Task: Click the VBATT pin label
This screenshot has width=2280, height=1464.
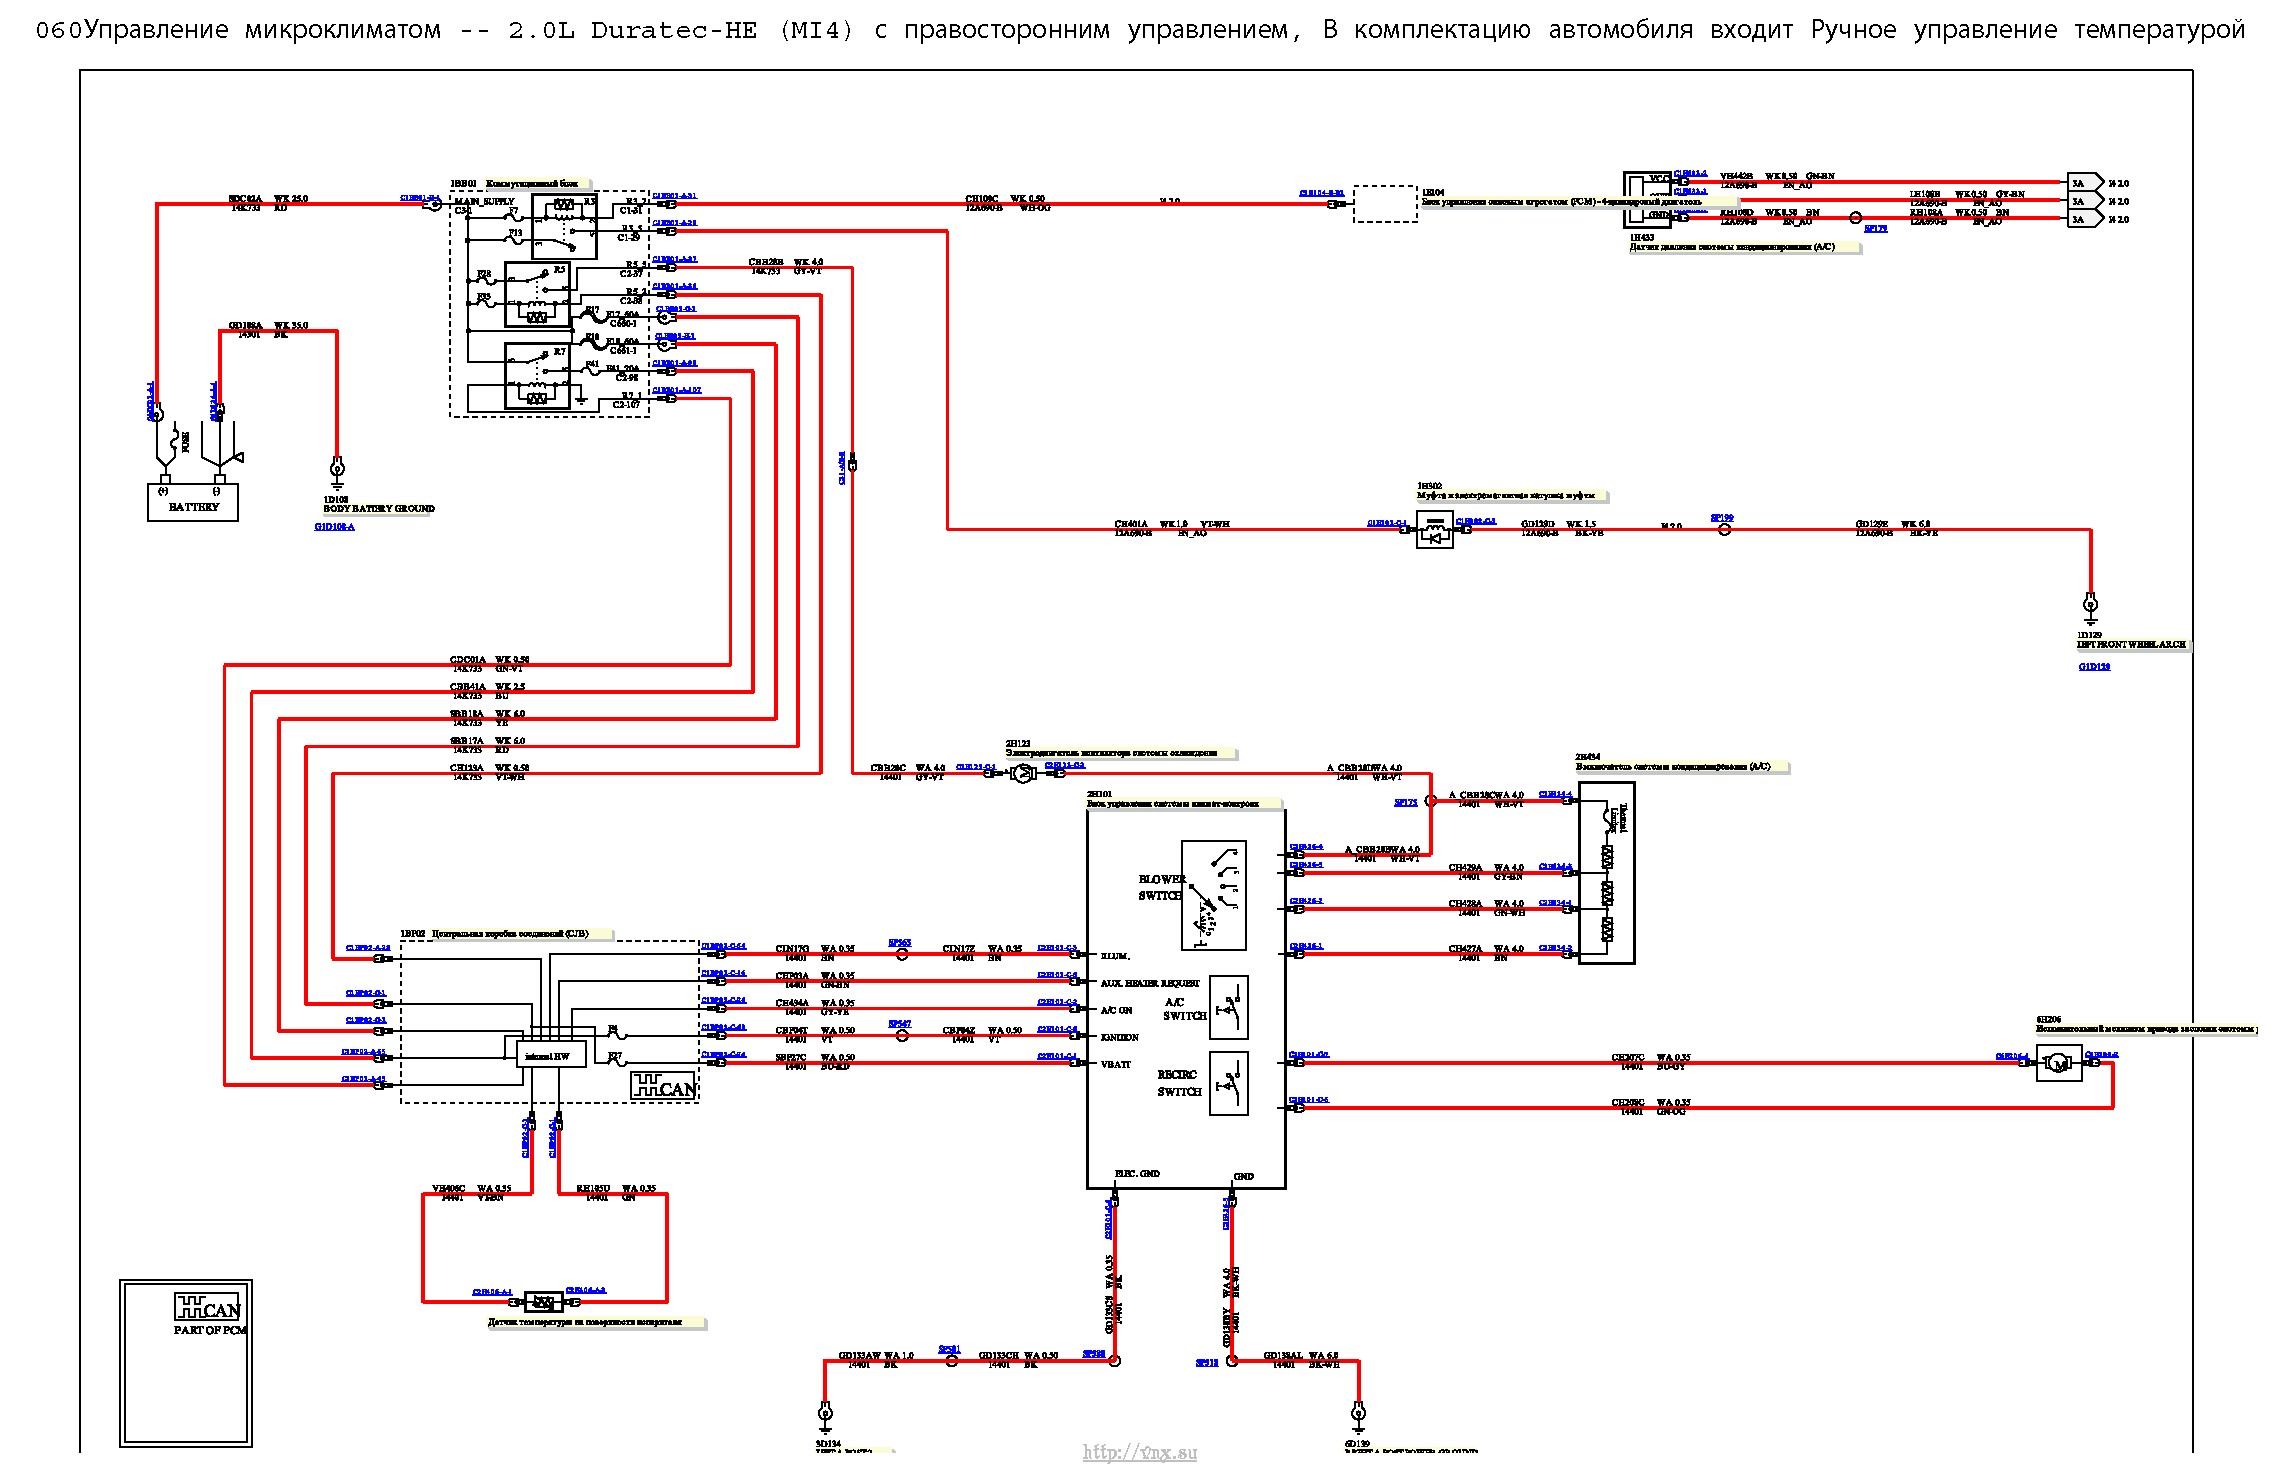Action: 1115,1065
